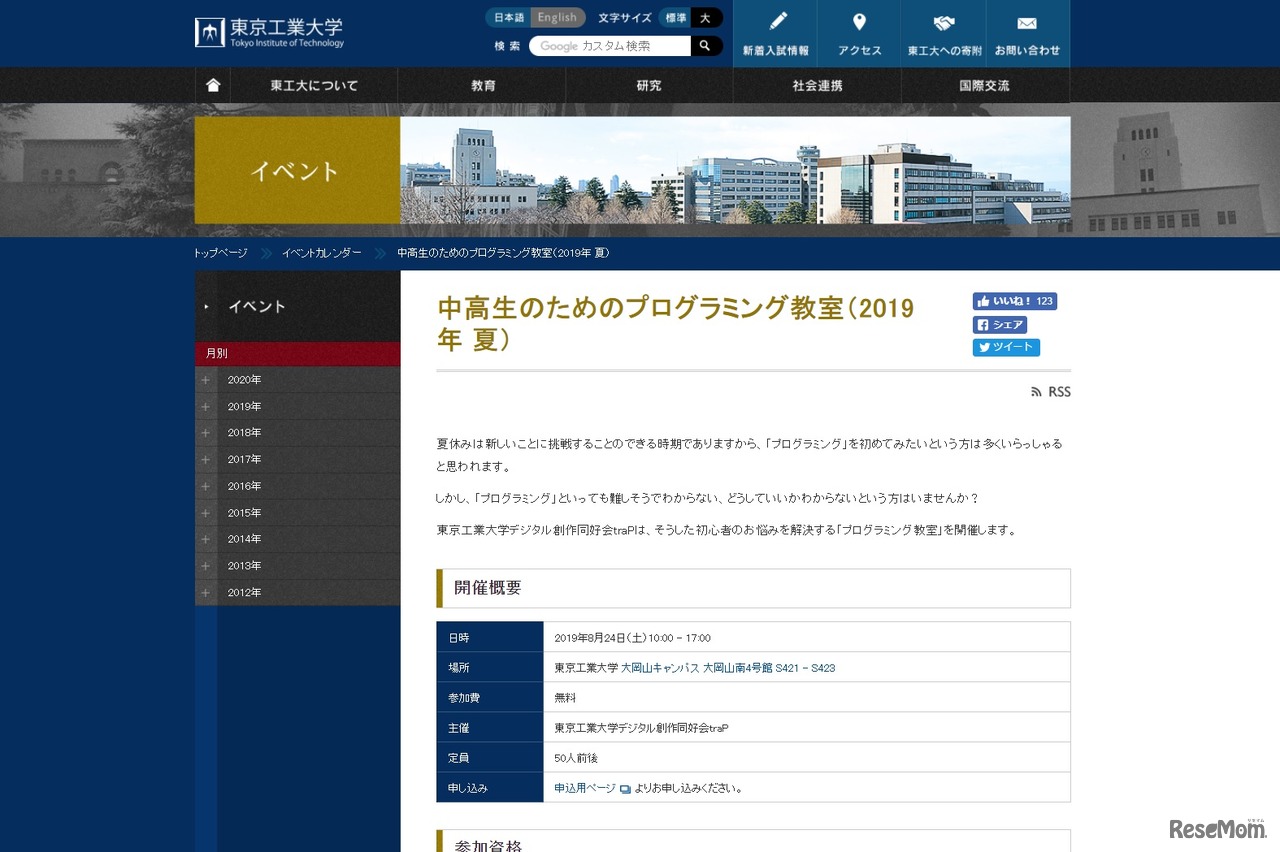Image resolution: width=1280 pixels, height=852 pixels.
Task: Open 社会連携 navigation menu
Action: point(817,86)
